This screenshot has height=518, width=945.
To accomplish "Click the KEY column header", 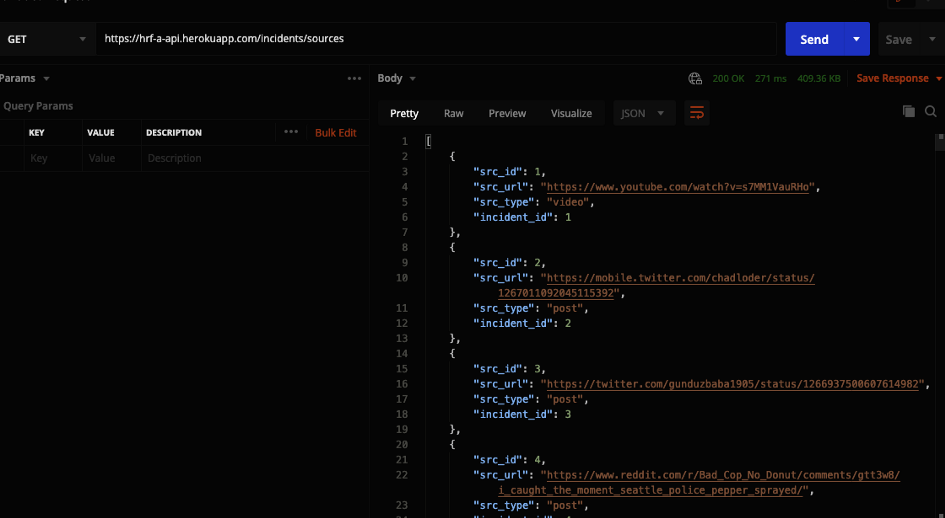I will click(x=37, y=133).
